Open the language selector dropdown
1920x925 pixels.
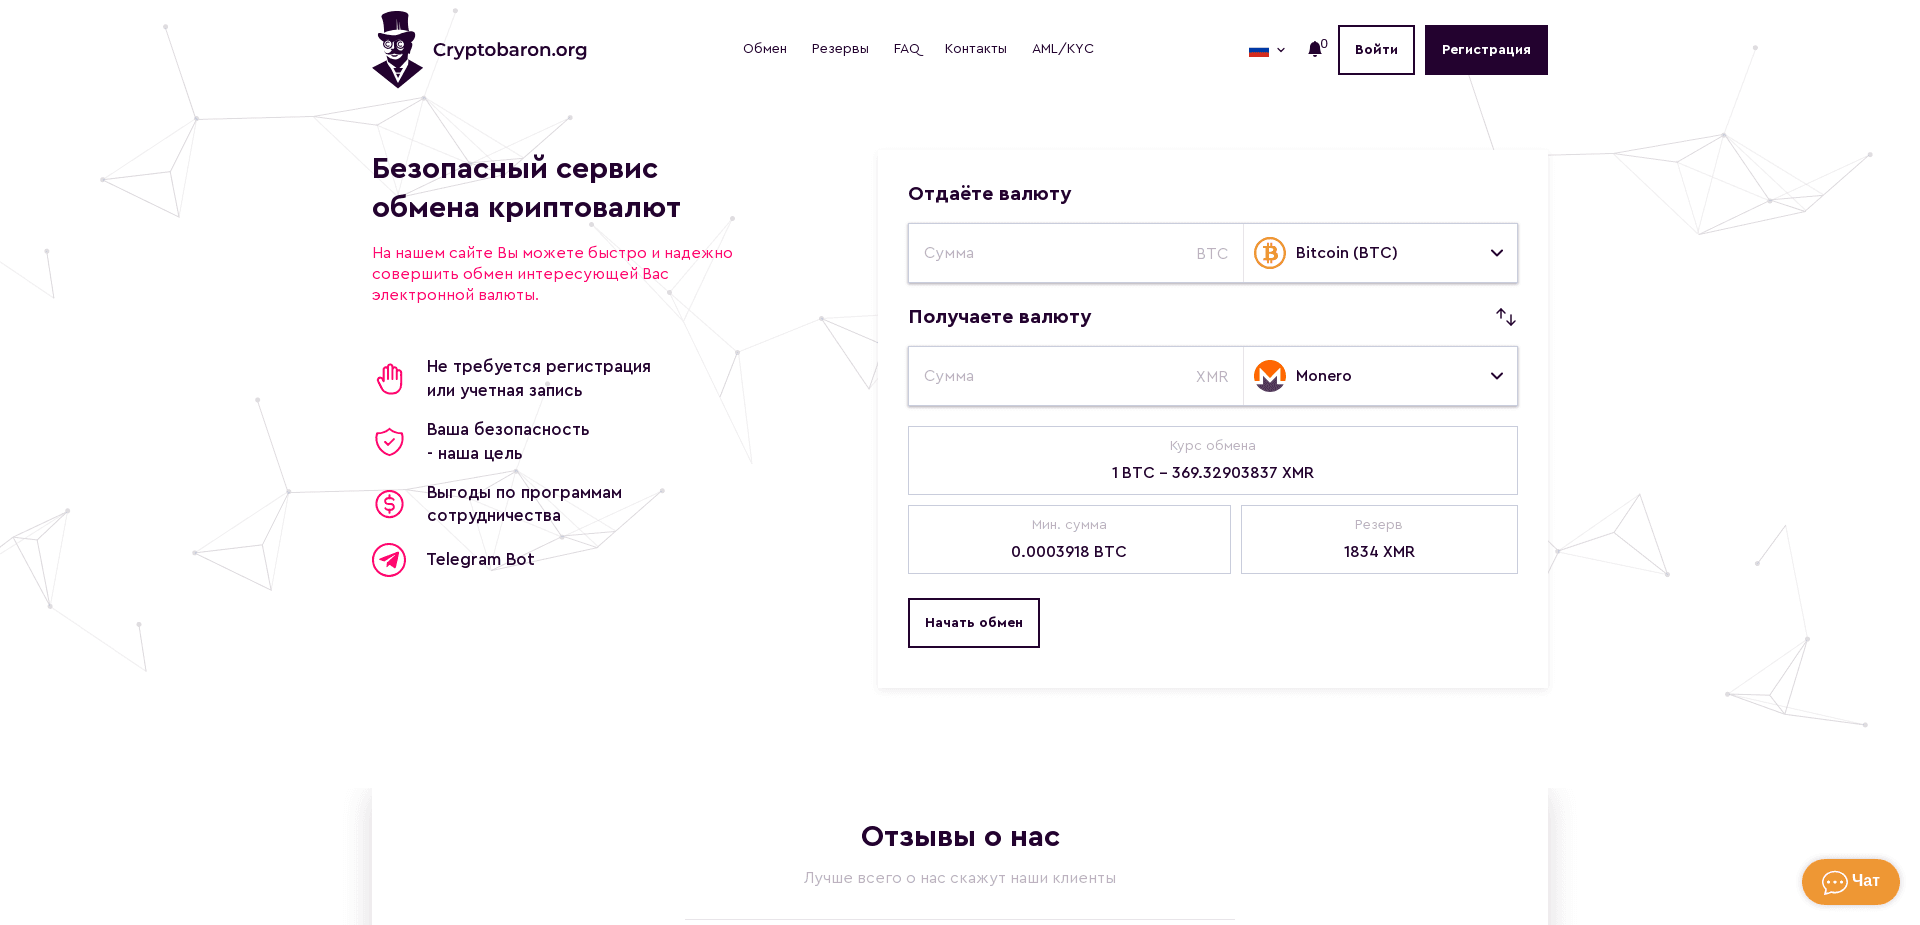1266,50
